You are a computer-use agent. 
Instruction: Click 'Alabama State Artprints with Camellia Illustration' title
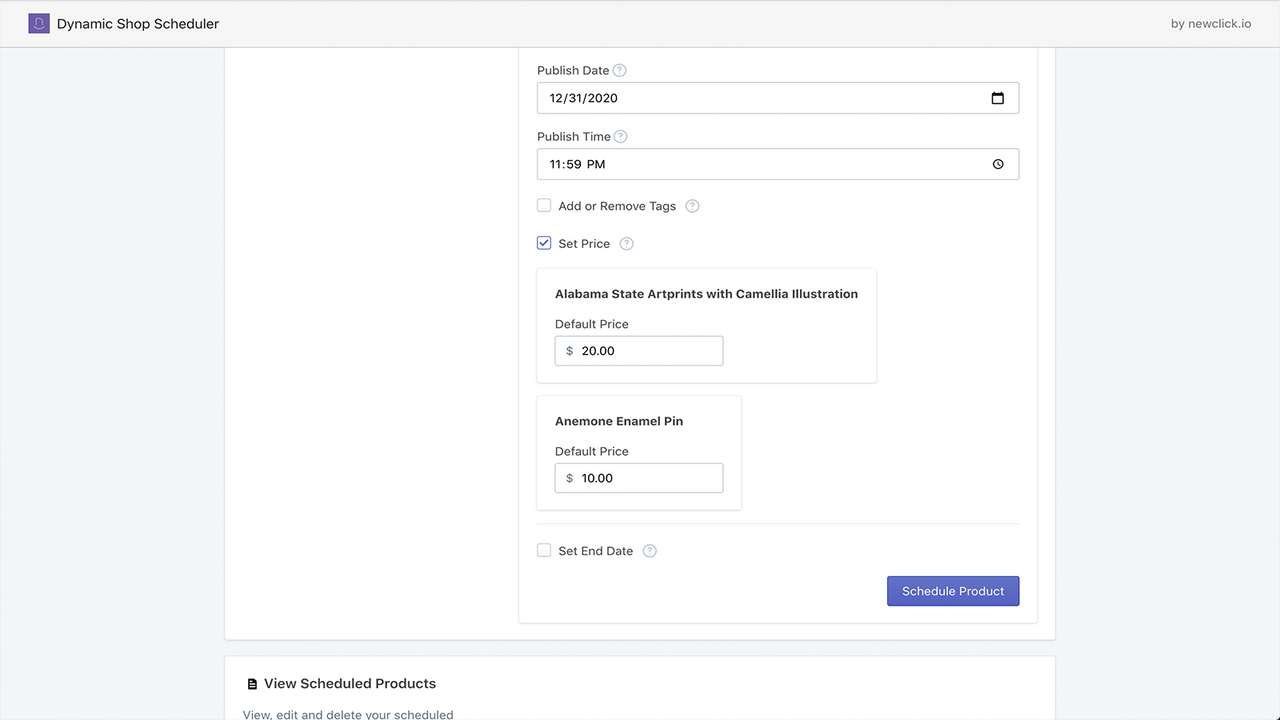click(706, 294)
